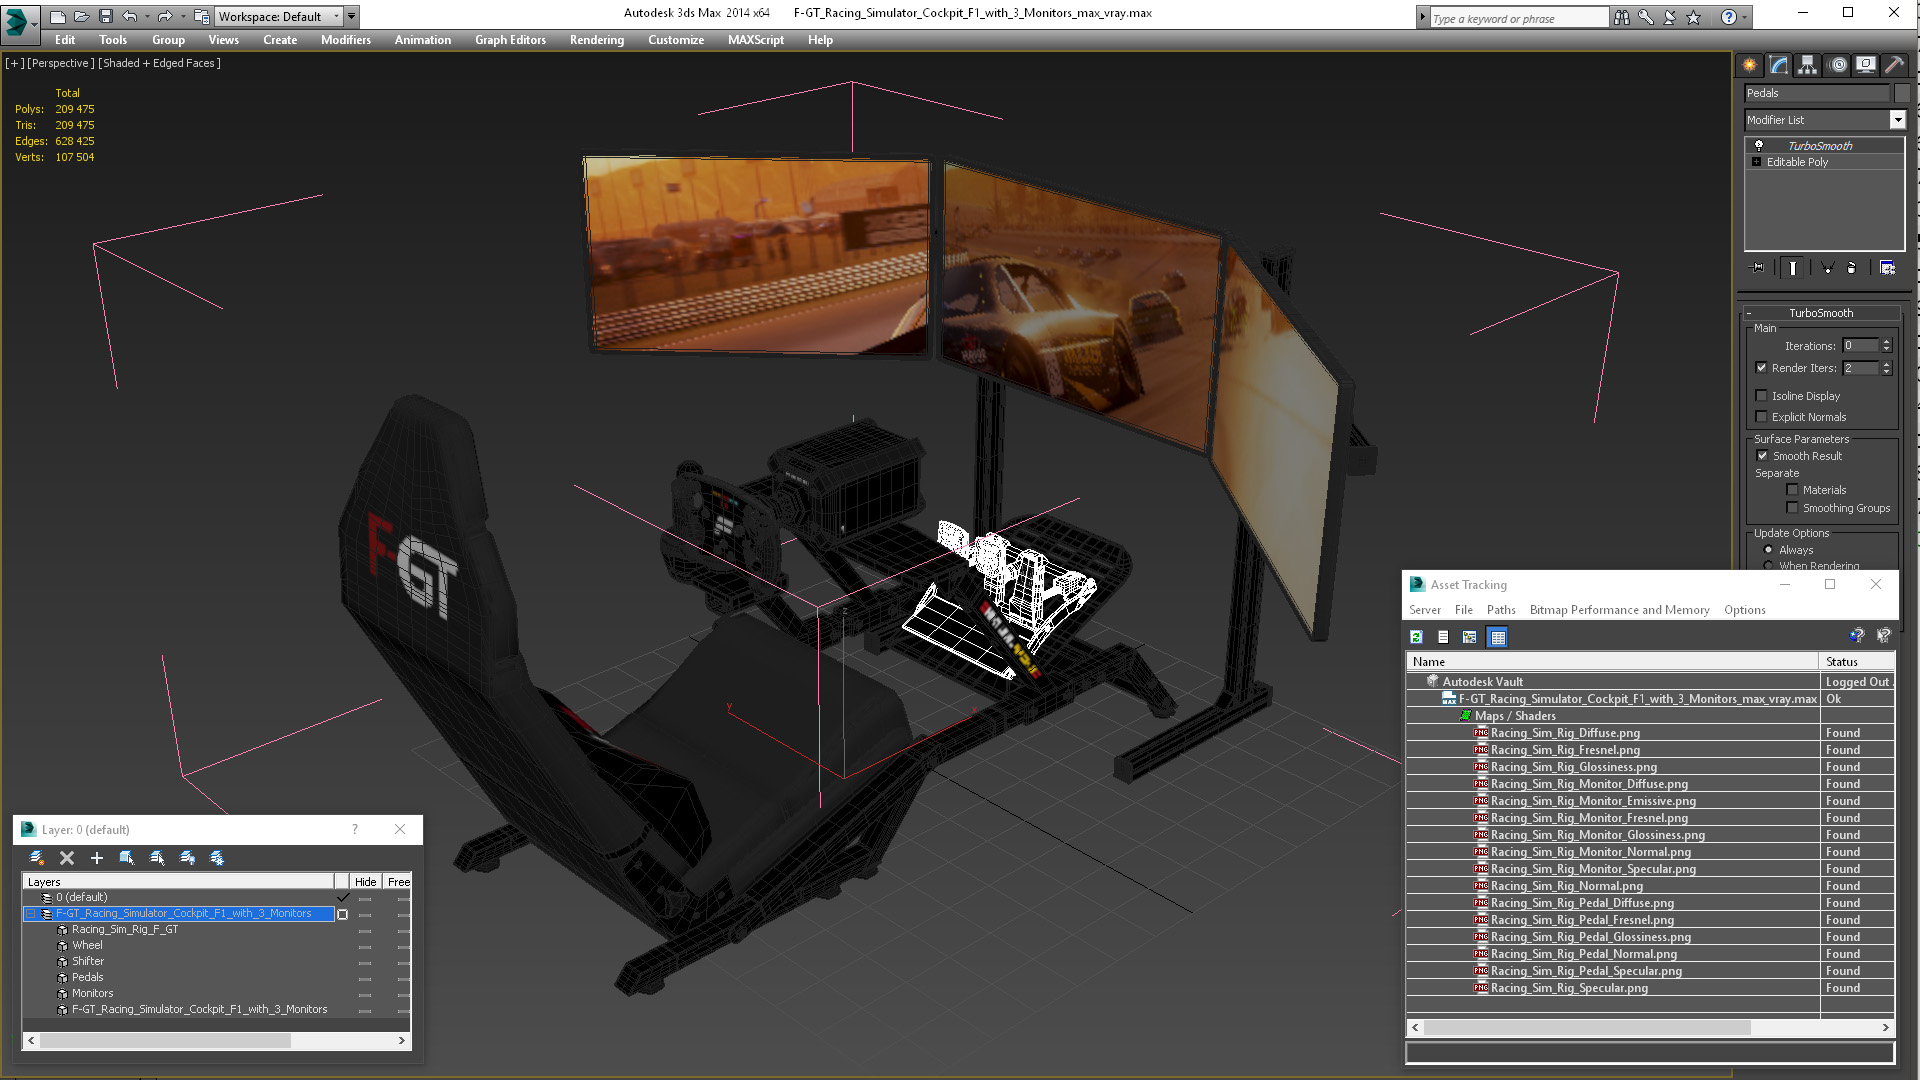Click Highlight Selected Objects' Layers icon
The height and width of the screenshot is (1080, 1920).
157,858
